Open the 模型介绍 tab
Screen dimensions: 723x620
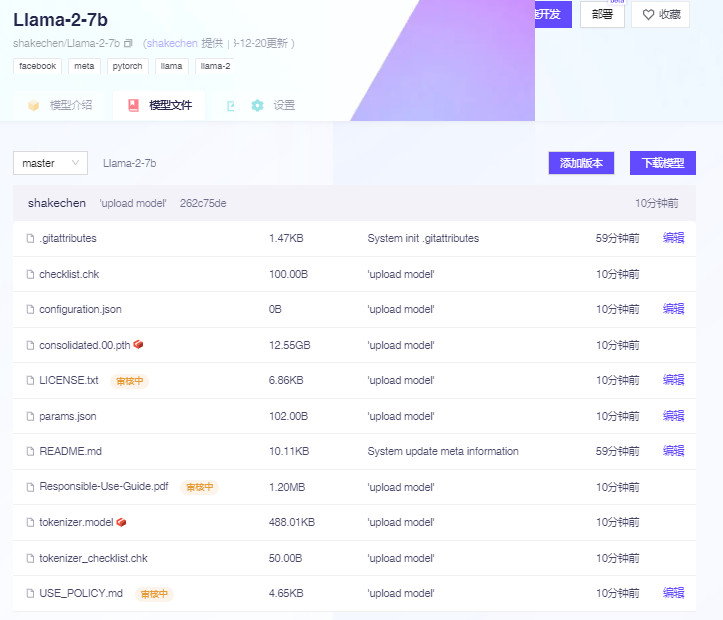tap(70, 105)
